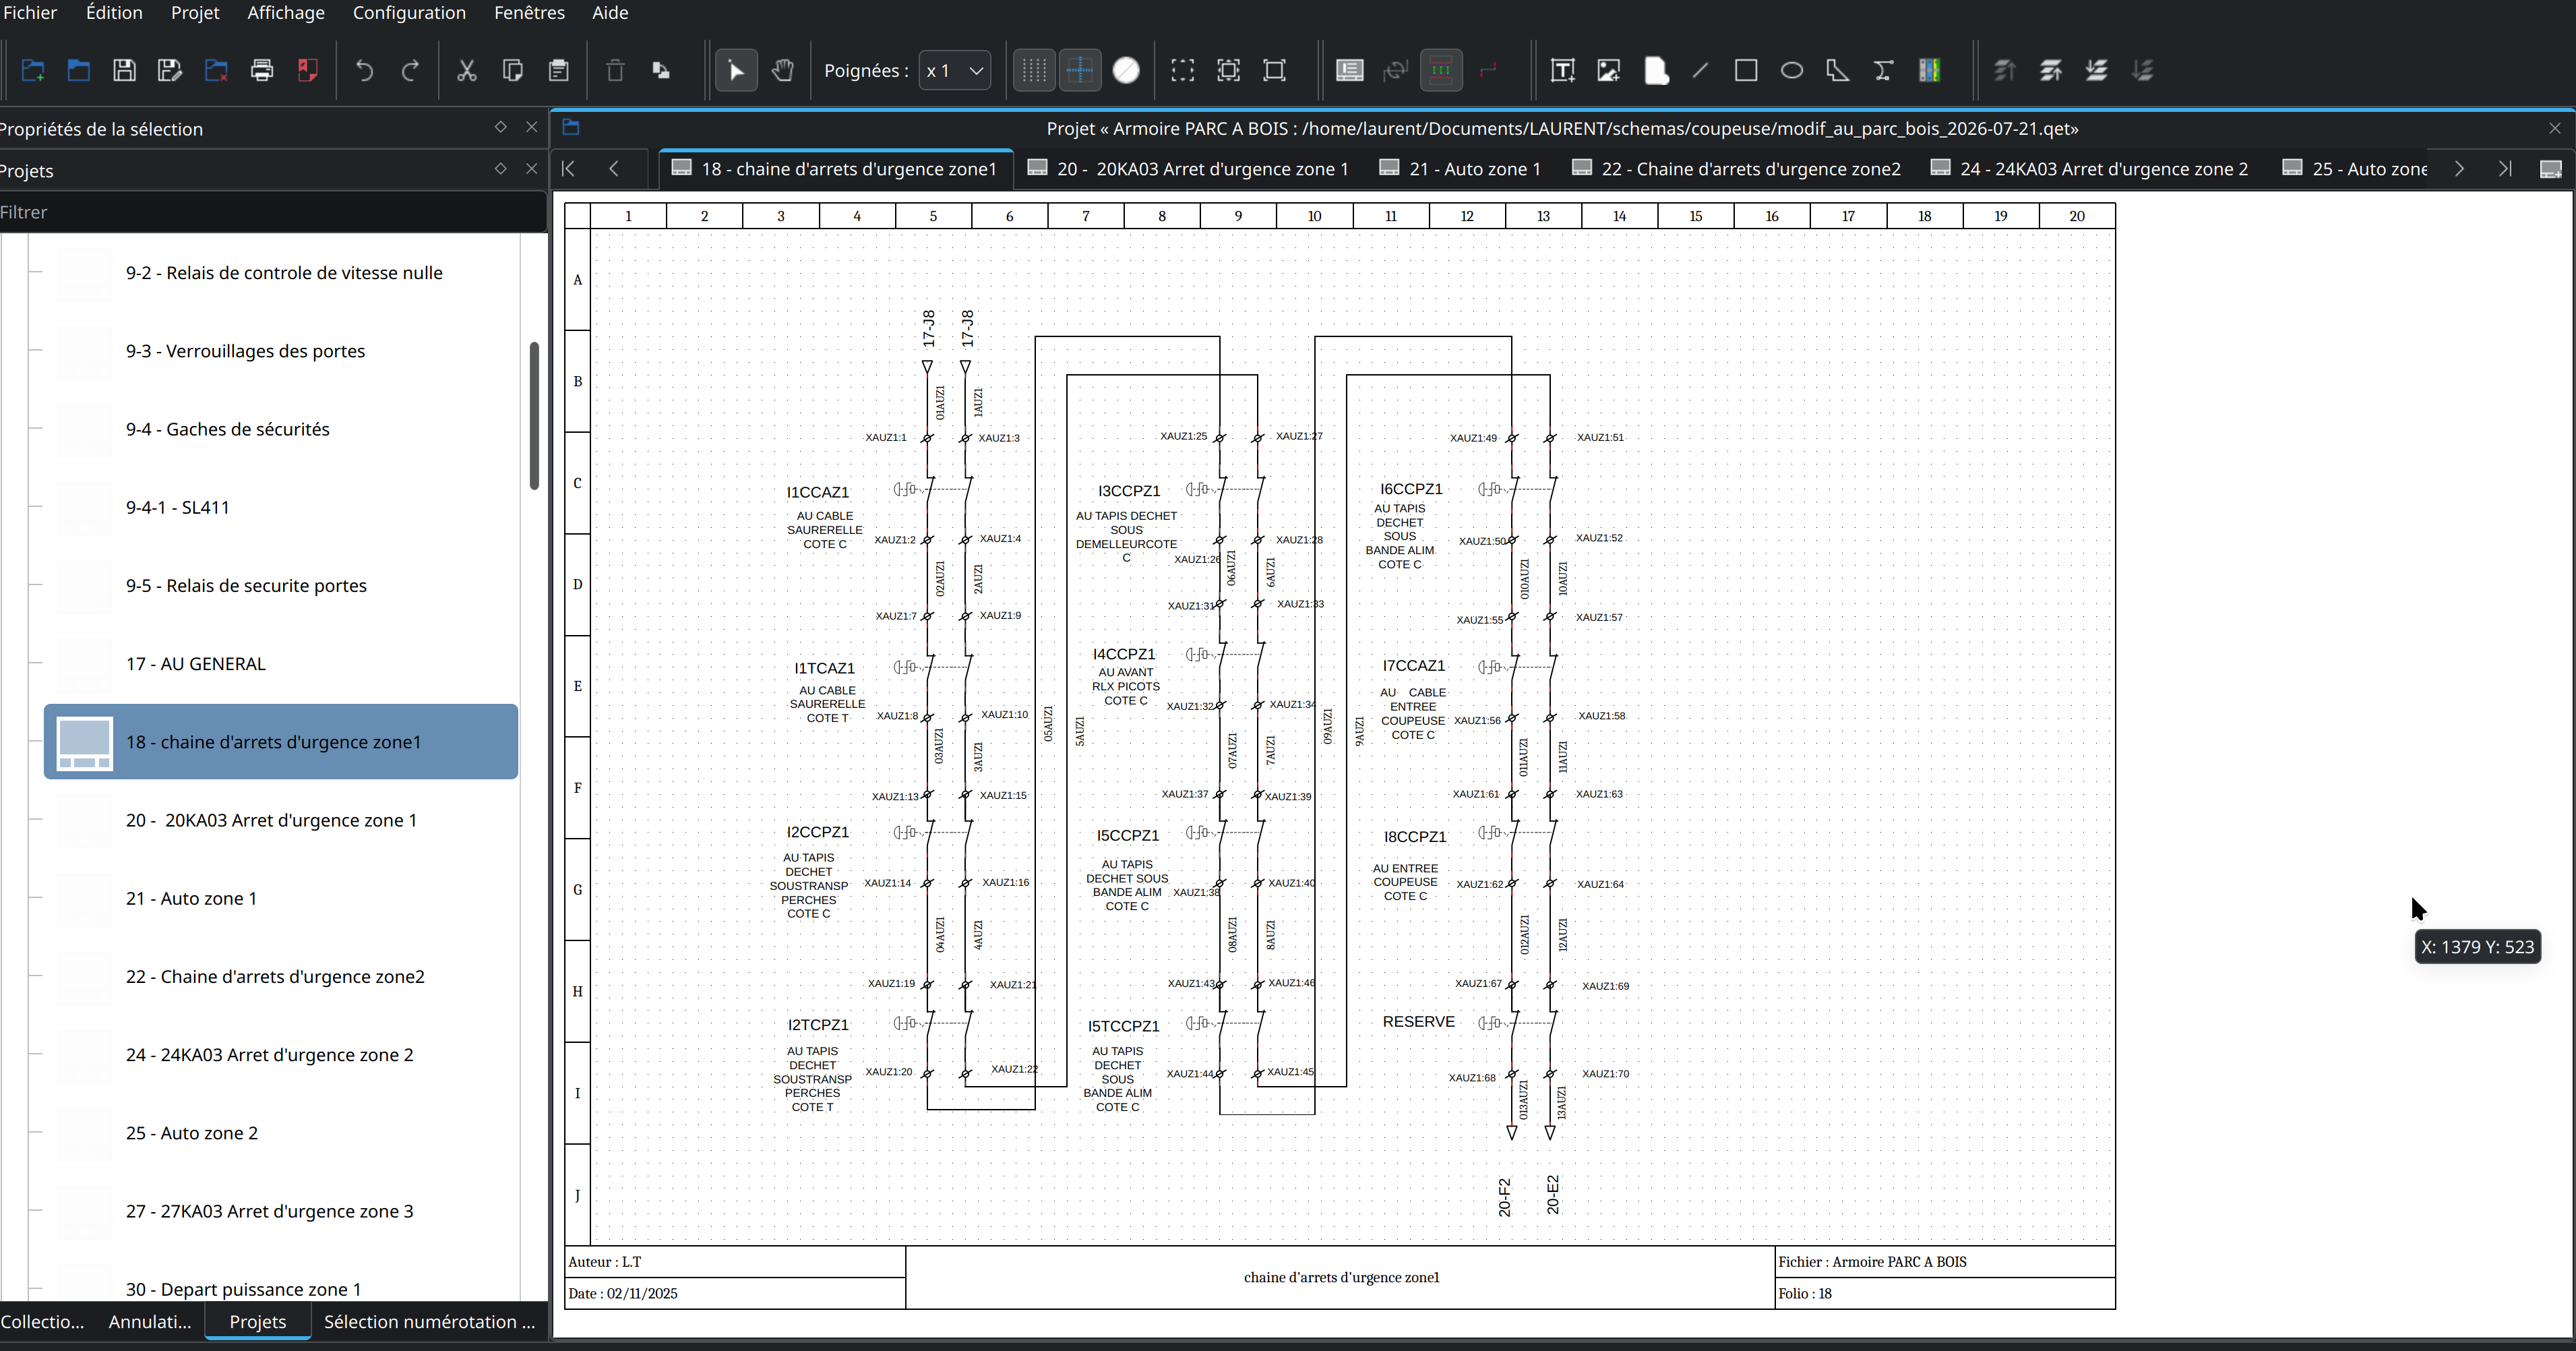Image resolution: width=2576 pixels, height=1351 pixels.
Task: Switch to the Annulati... bottom tab
Action: click(150, 1321)
